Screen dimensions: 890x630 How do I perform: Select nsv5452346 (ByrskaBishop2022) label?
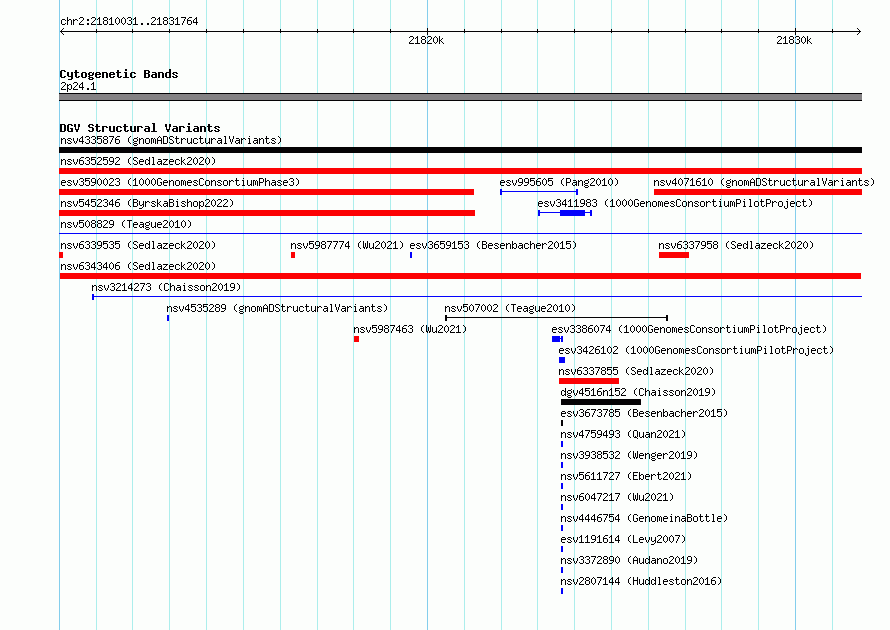tap(147, 203)
